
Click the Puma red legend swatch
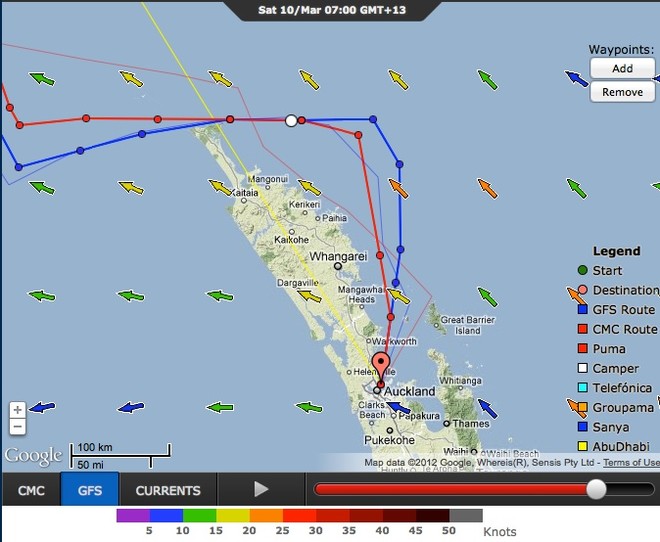(x=583, y=348)
